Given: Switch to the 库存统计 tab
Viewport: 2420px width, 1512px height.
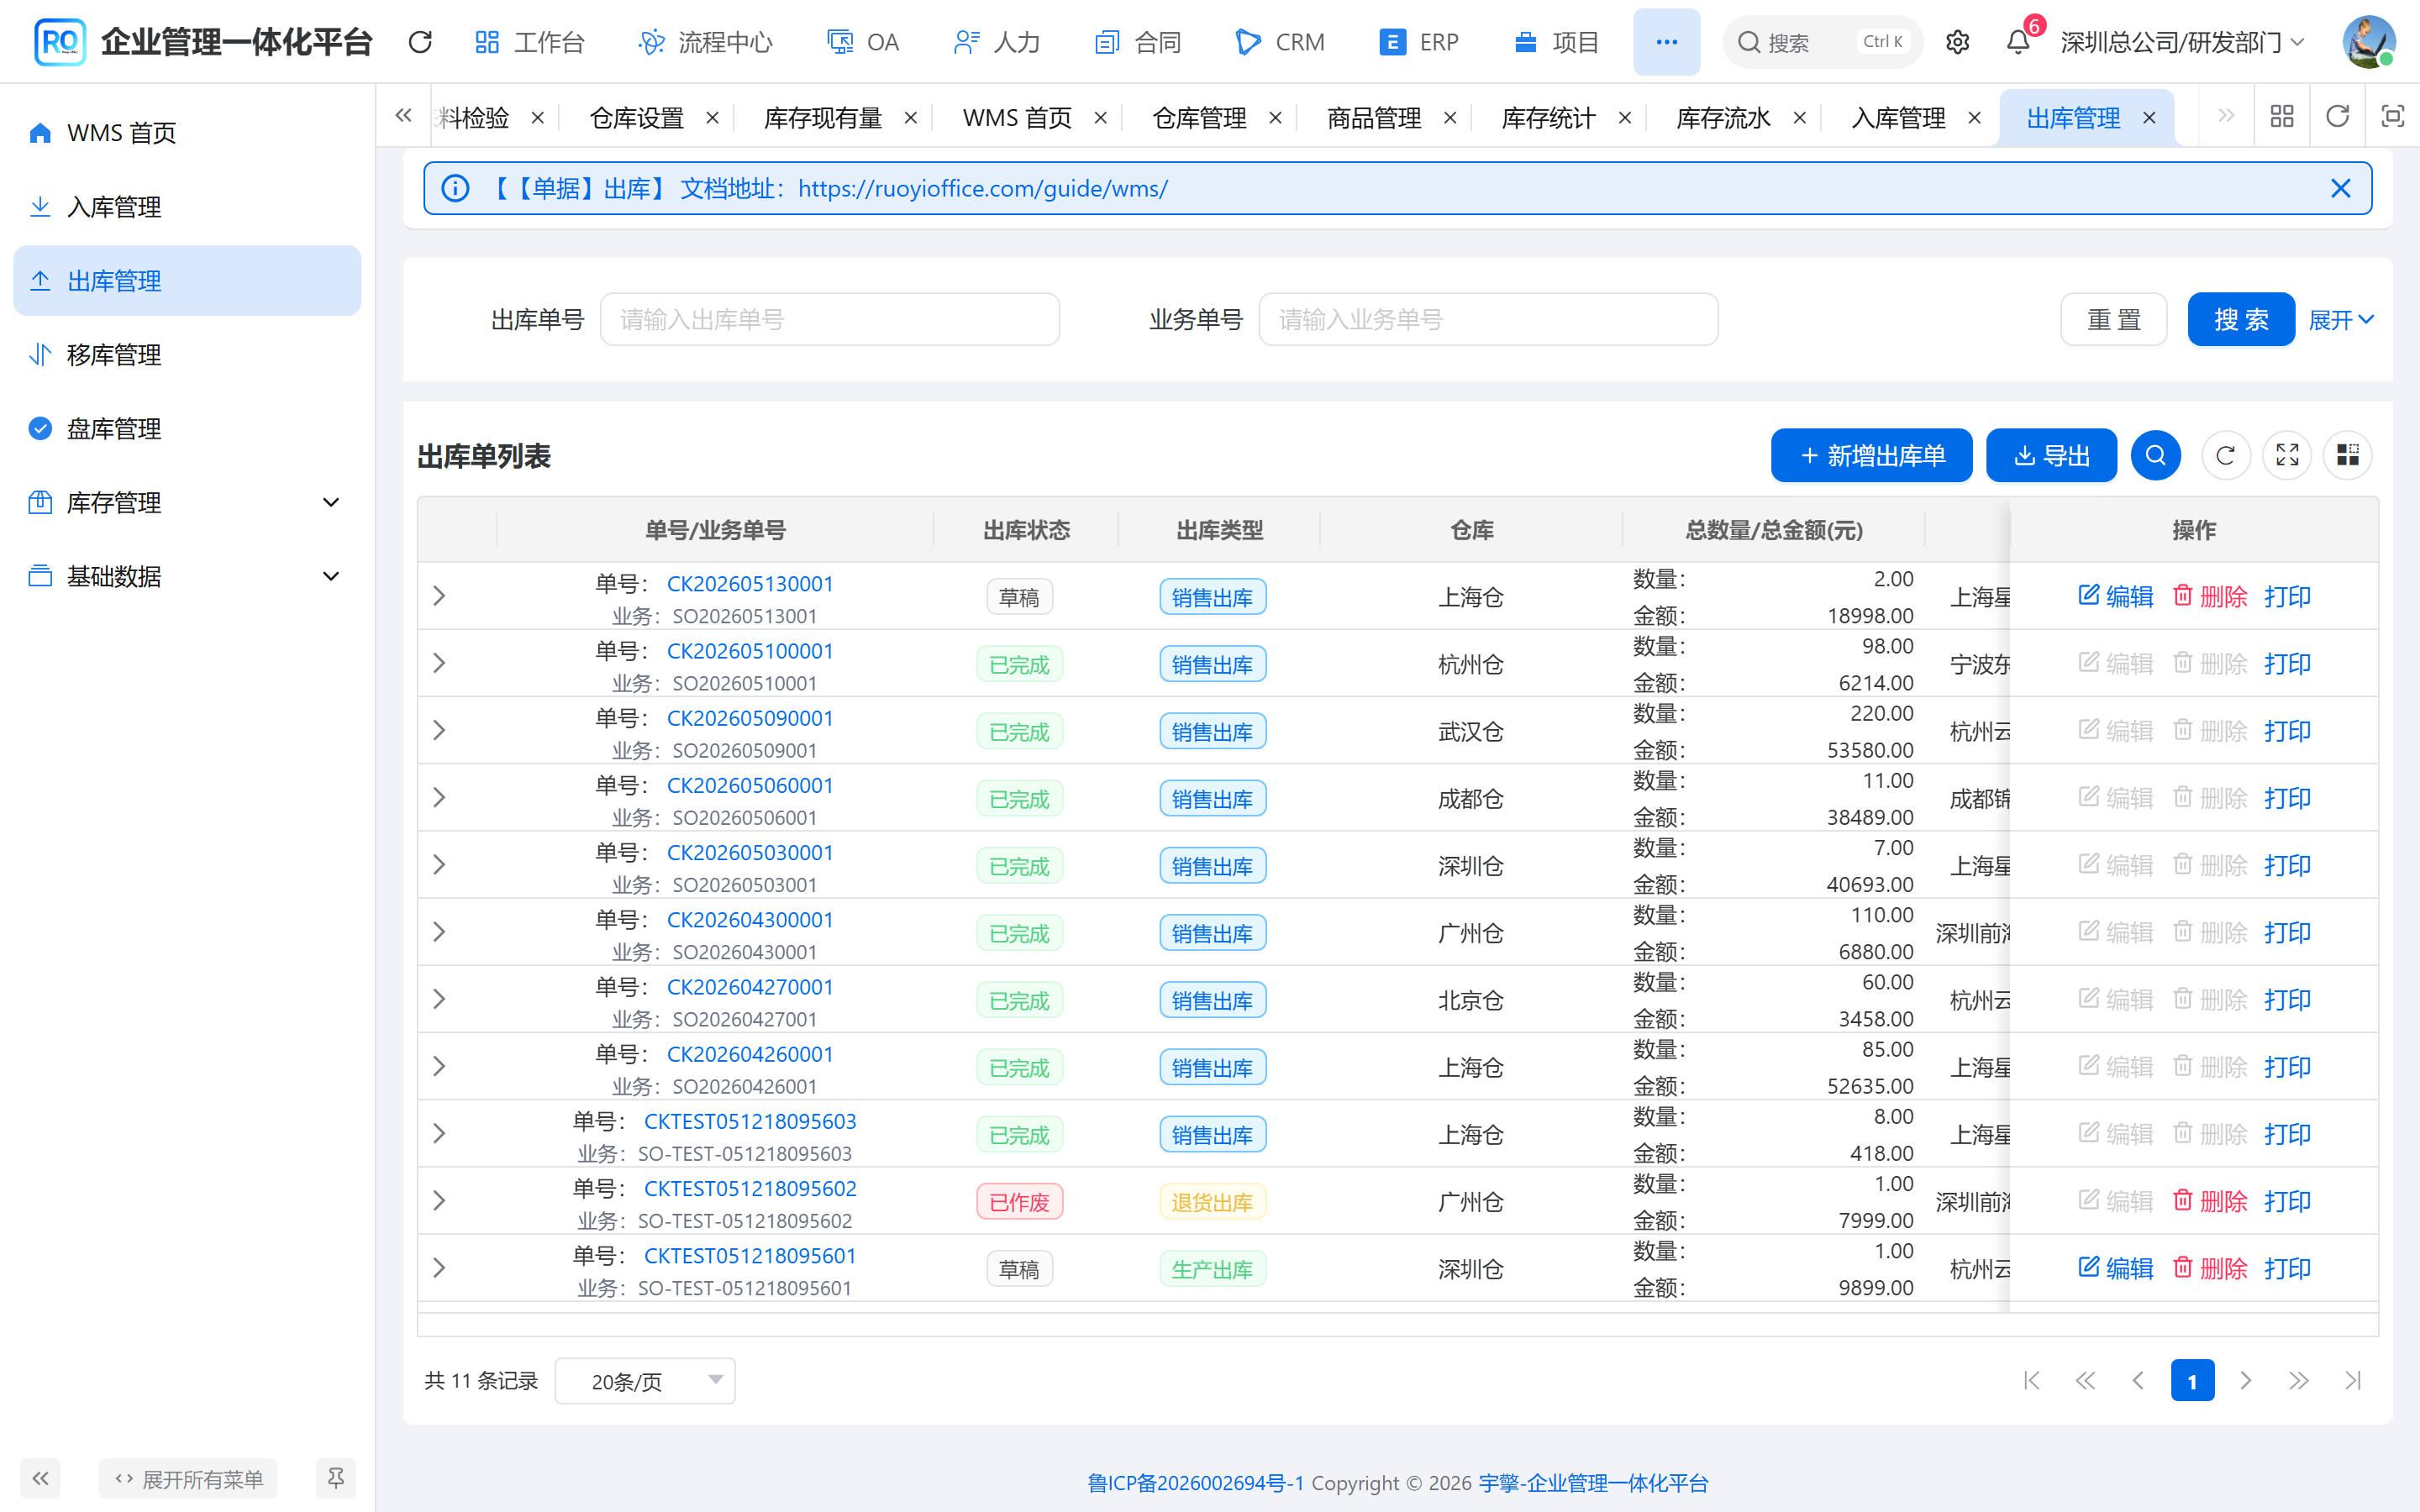Looking at the screenshot, I should pyautogui.click(x=1548, y=118).
